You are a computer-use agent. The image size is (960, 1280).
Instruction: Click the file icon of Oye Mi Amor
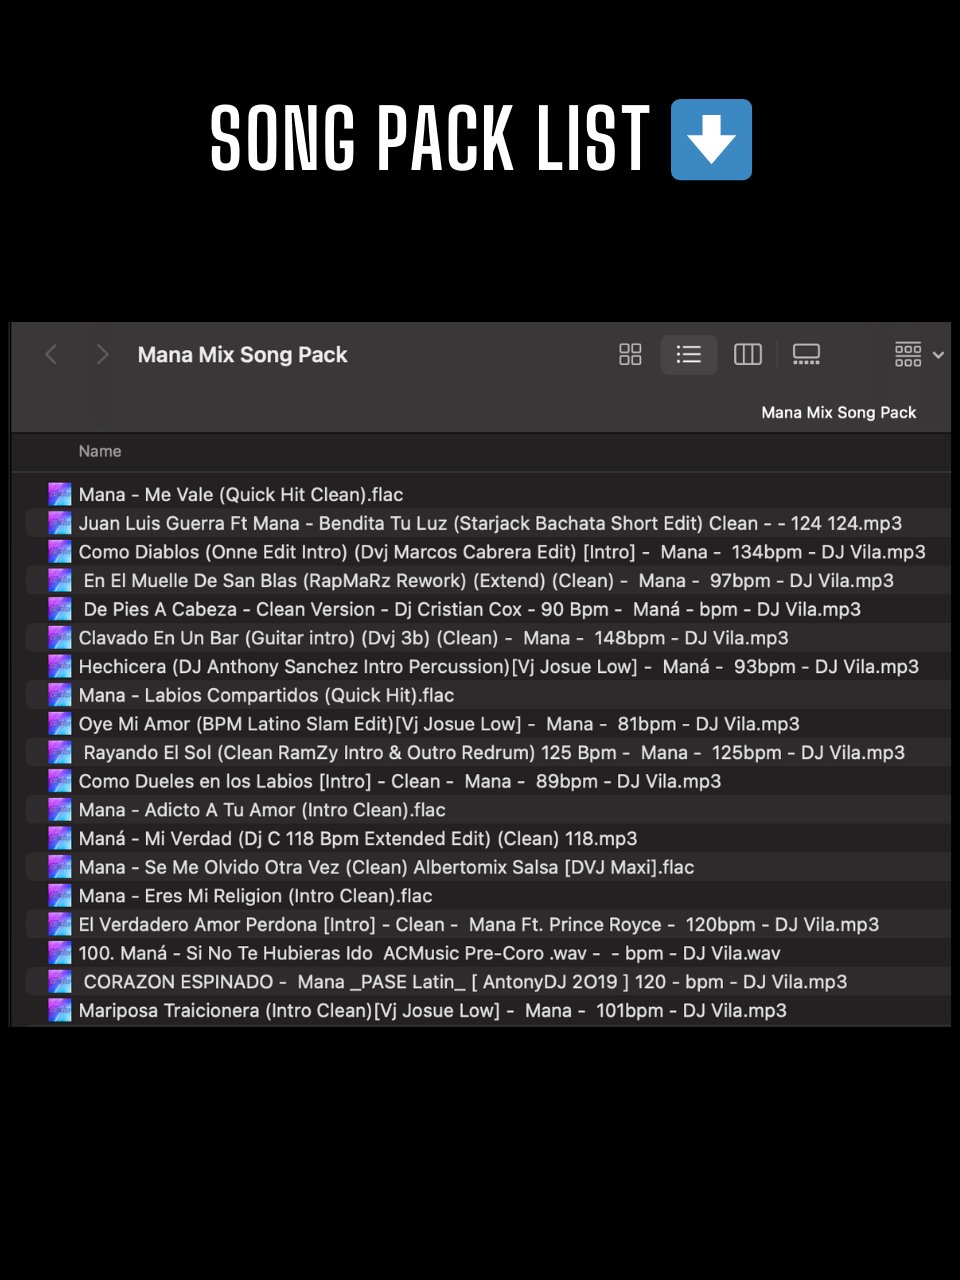(60, 724)
